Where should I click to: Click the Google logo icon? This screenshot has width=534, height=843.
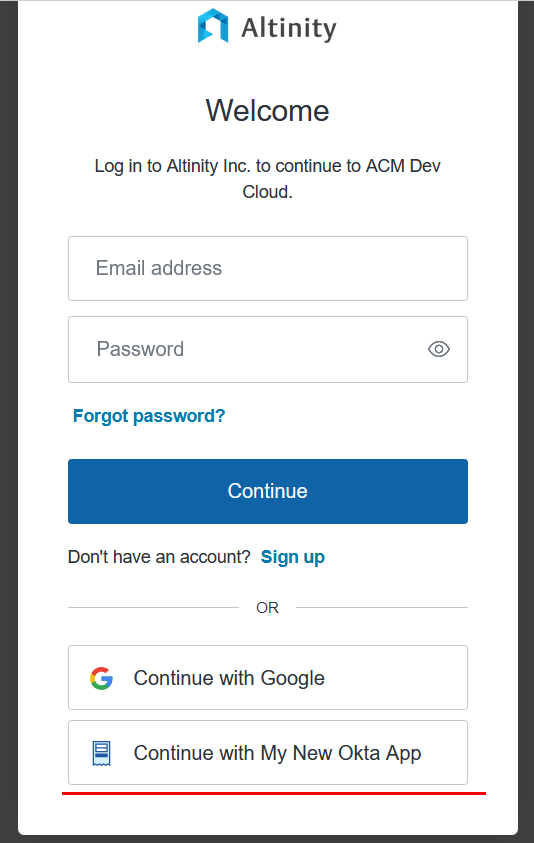pos(101,678)
